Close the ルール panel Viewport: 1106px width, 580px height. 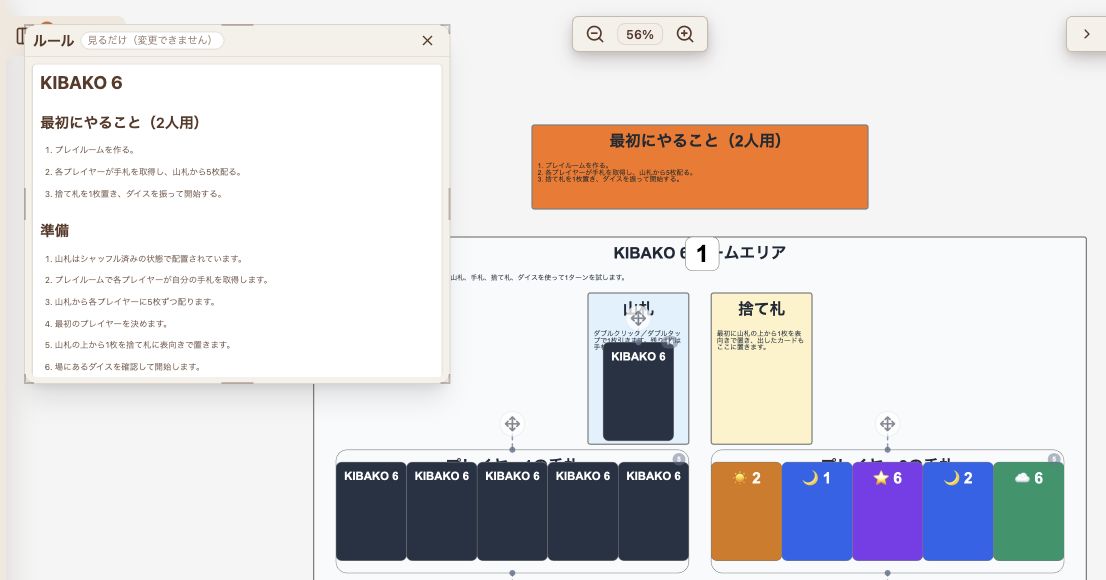click(427, 41)
